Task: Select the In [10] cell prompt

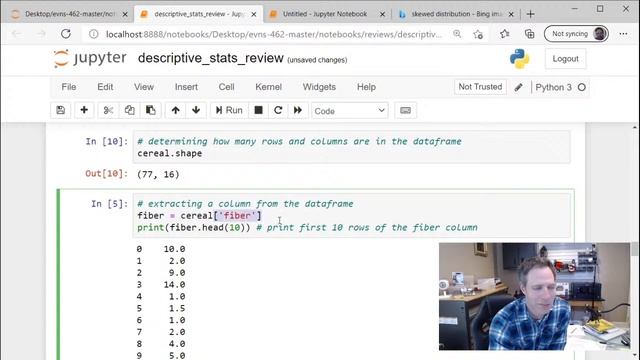Action: tap(107, 142)
